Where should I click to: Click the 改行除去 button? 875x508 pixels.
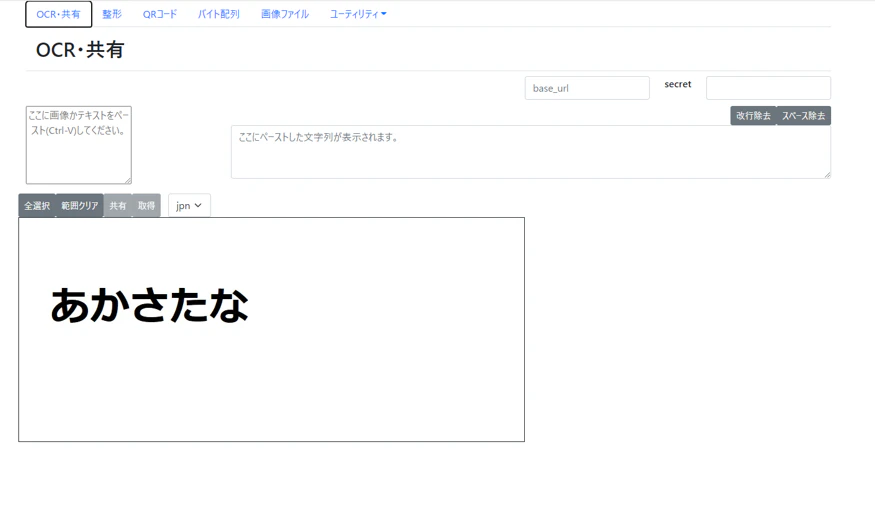(x=753, y=116)
